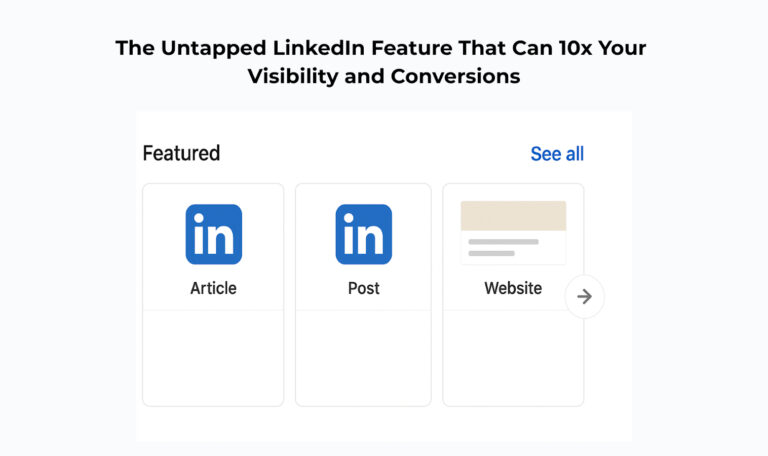
Task: Click the "Visibility and Conversions" headline line
Action: pos(384,76)
